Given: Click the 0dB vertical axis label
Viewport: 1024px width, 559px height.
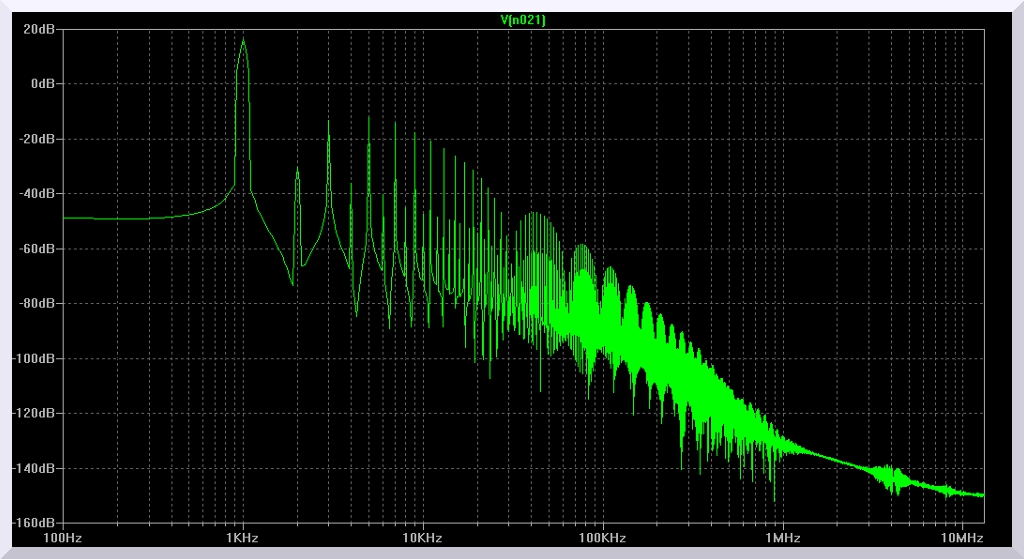Looking at the screenshot, I should (44, 84).
